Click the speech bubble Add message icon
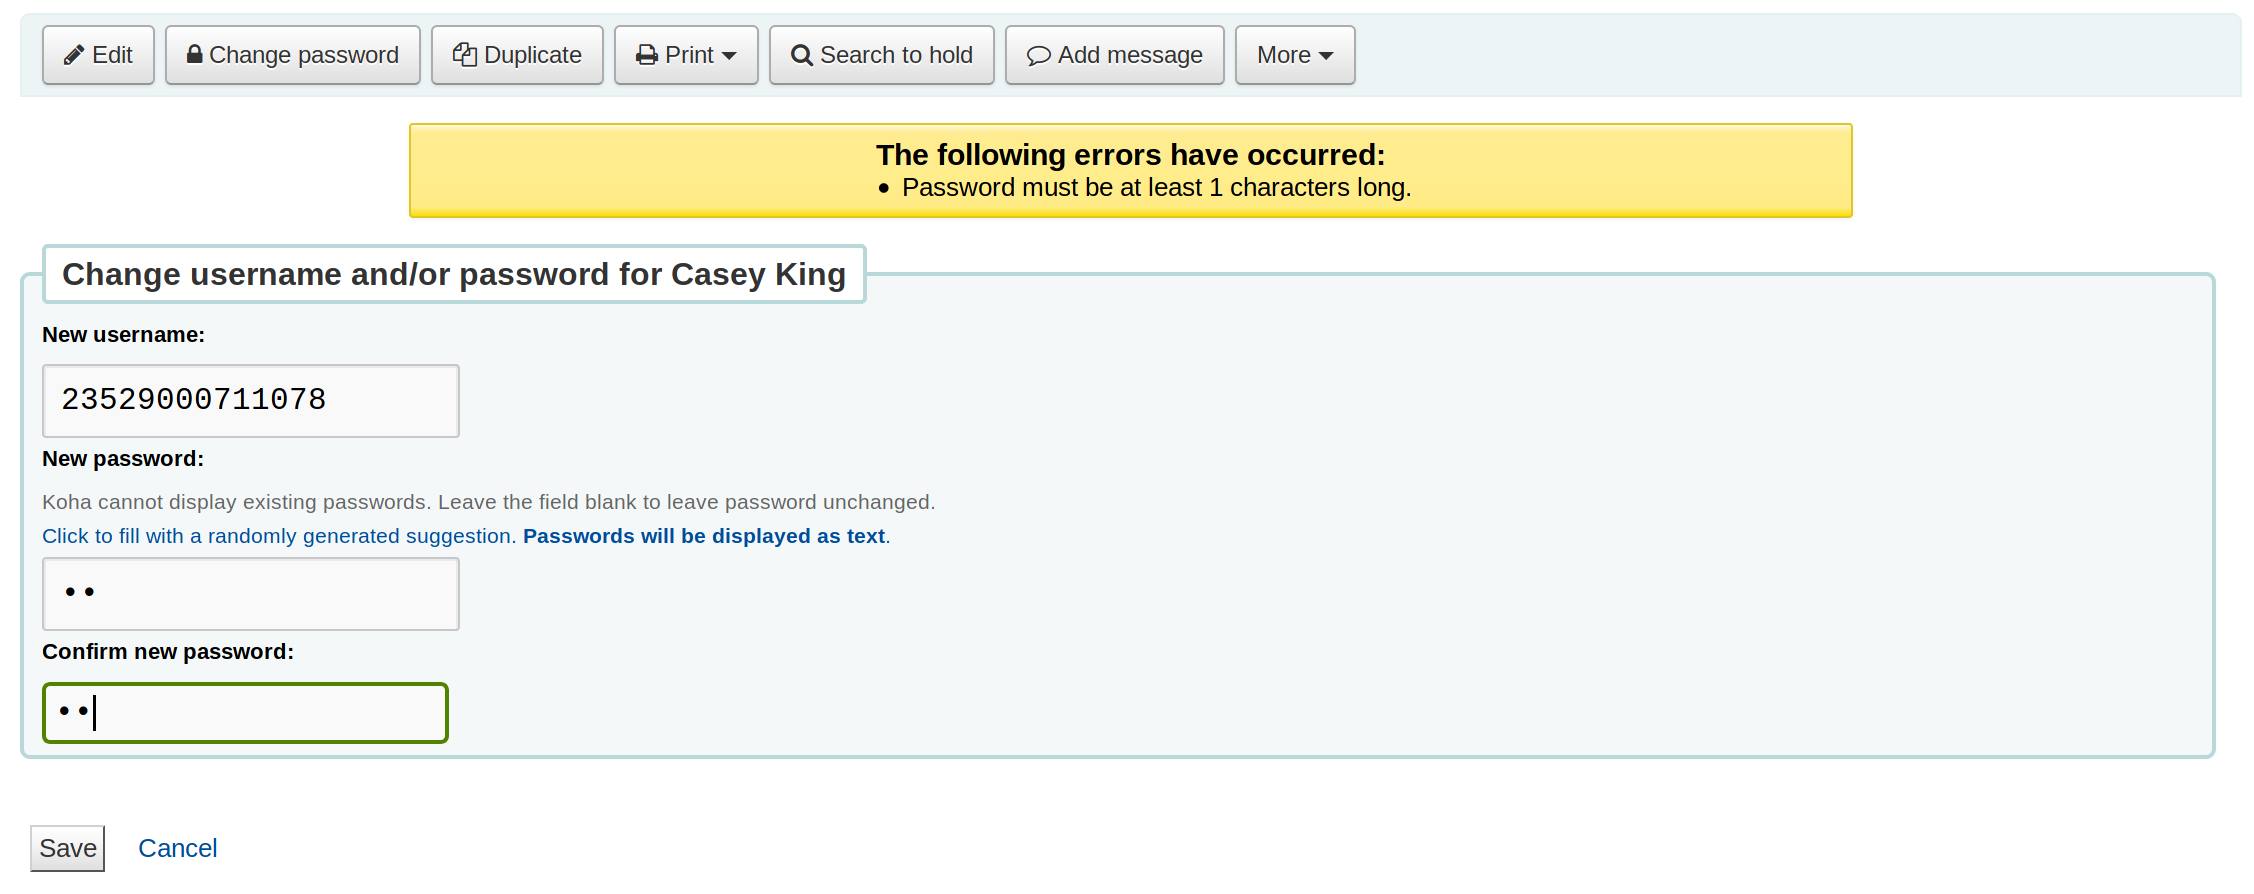Image resolution: width=2254 pixels, height=894 pixels. tap(1039, 55)
